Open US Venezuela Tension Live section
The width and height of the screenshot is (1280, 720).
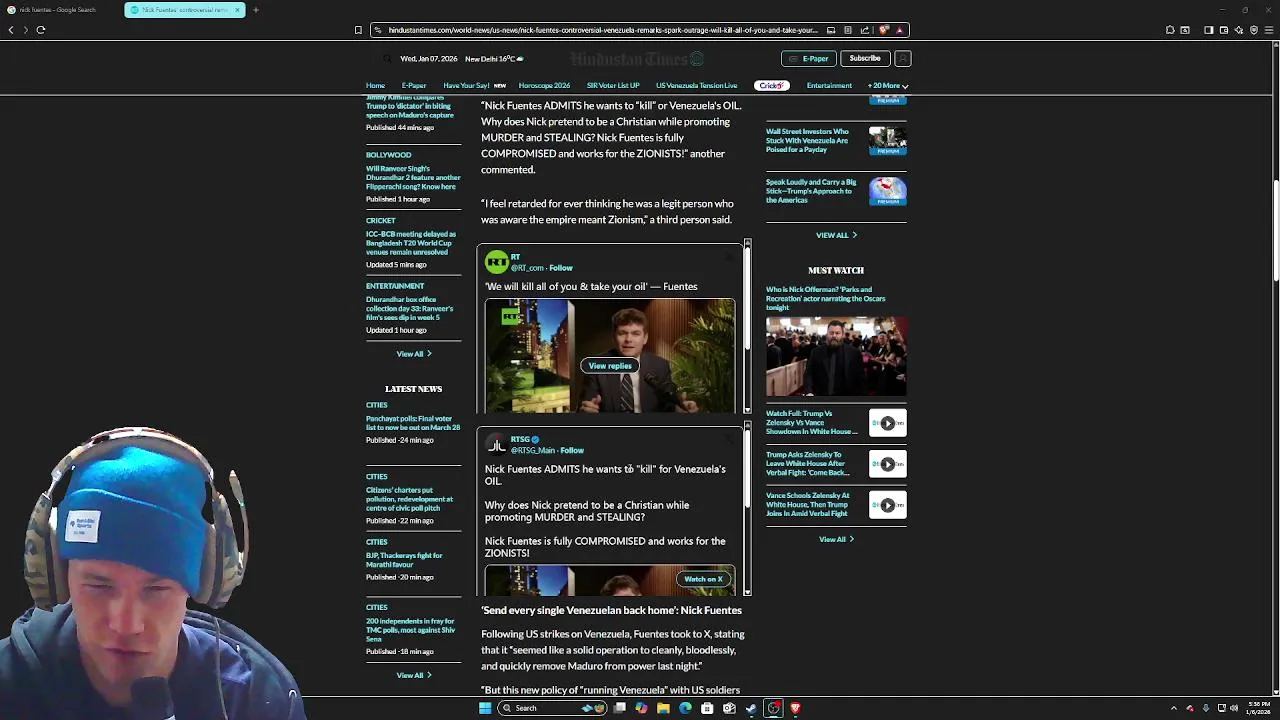696,86
